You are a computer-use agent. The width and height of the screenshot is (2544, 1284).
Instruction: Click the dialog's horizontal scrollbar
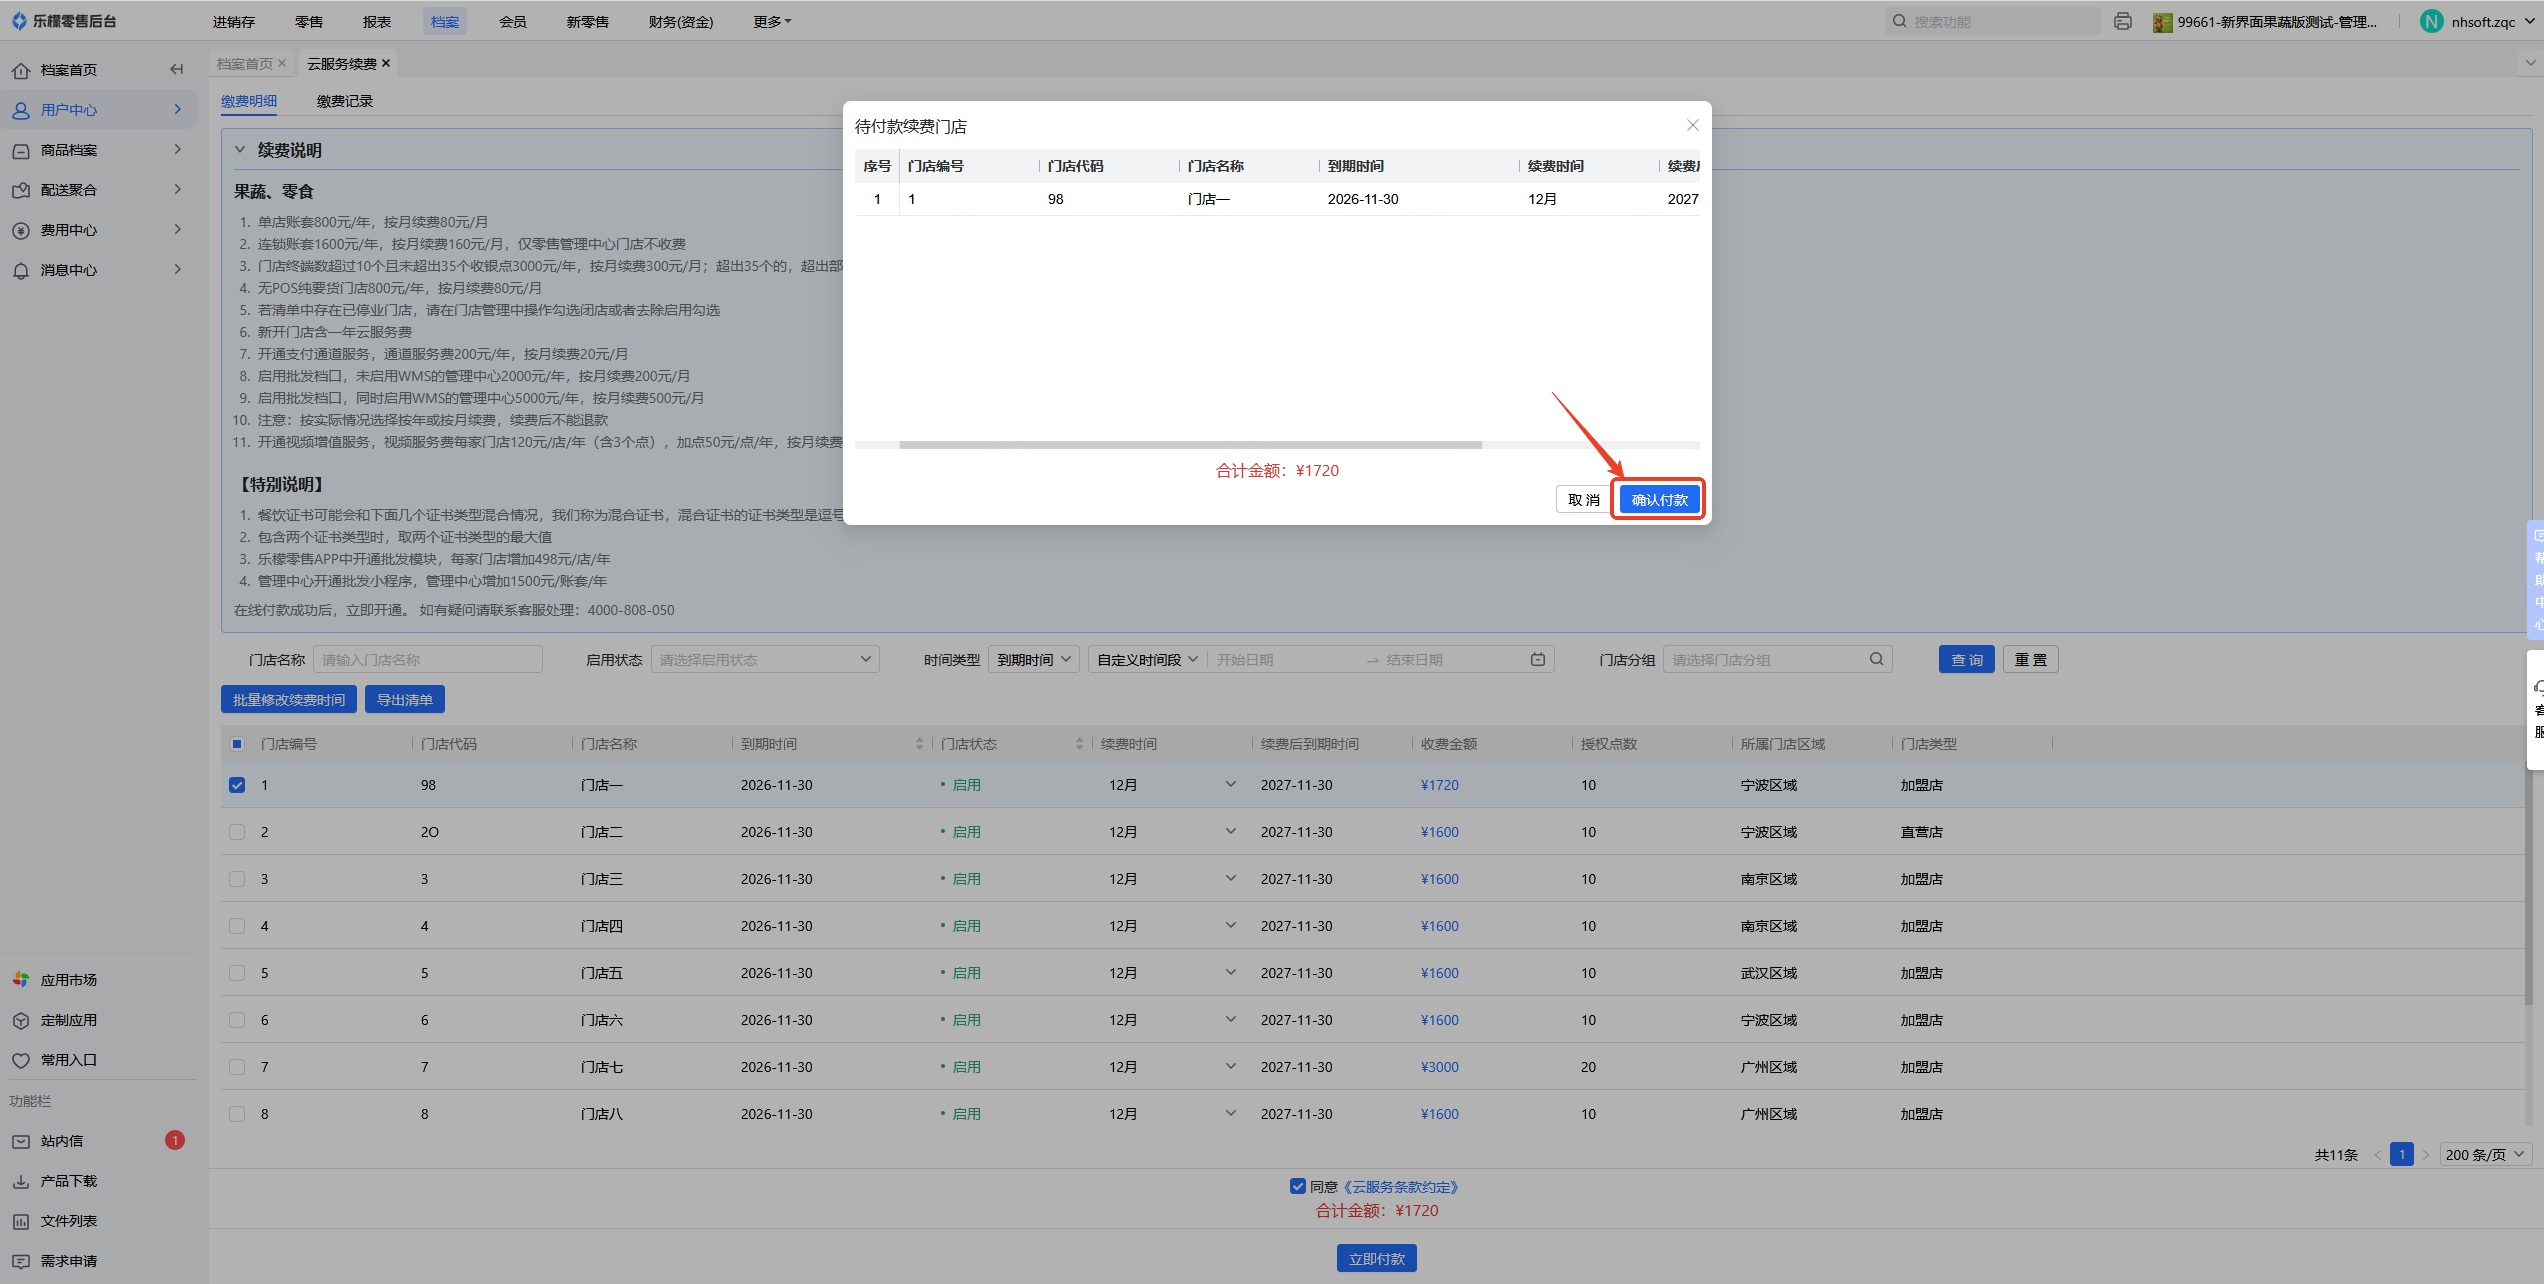[x=1190, y=445]
